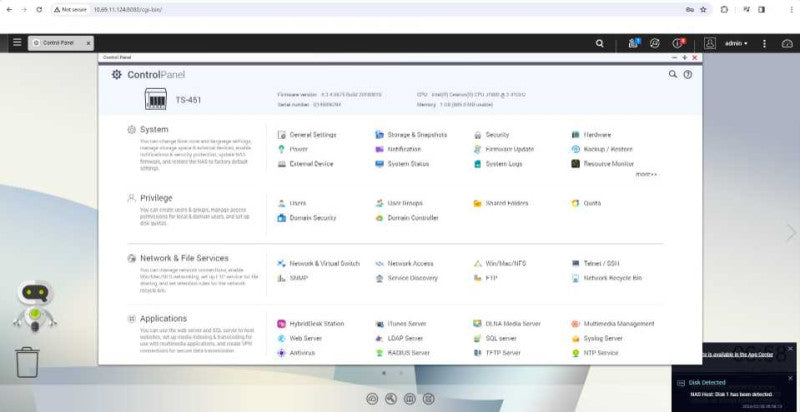Image resolution: width=800 pixels, height=412 pixels.
Task: Open Backup / Restore
Action: click(x=602, y=149)
